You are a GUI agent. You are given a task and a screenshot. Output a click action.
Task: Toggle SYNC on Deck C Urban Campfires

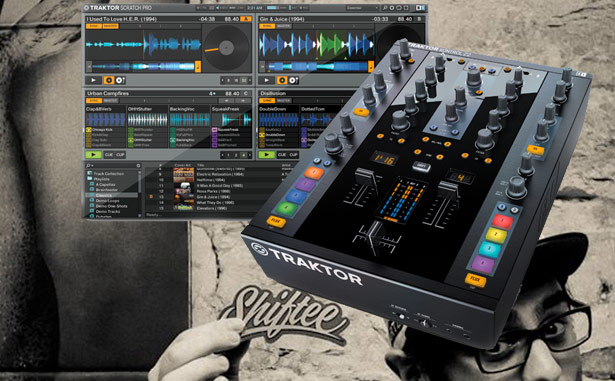point(93,101)
